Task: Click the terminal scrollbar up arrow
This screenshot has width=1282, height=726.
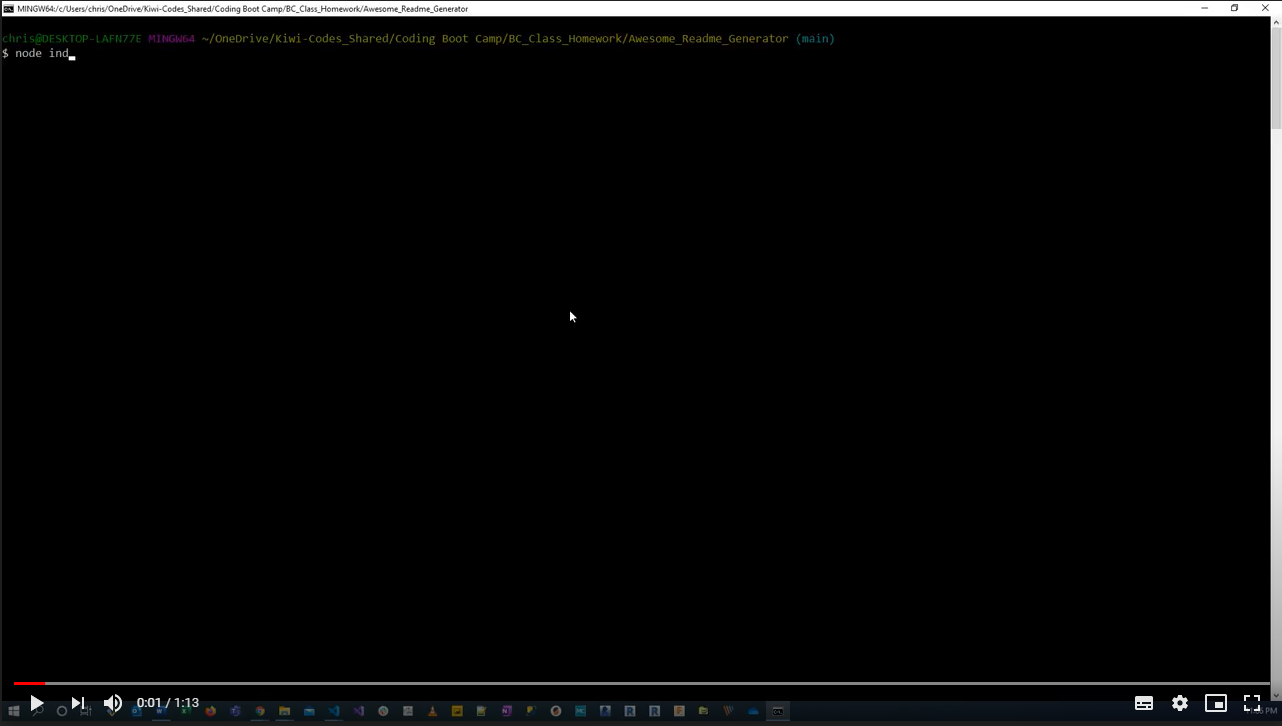Action: (1276, 23)
